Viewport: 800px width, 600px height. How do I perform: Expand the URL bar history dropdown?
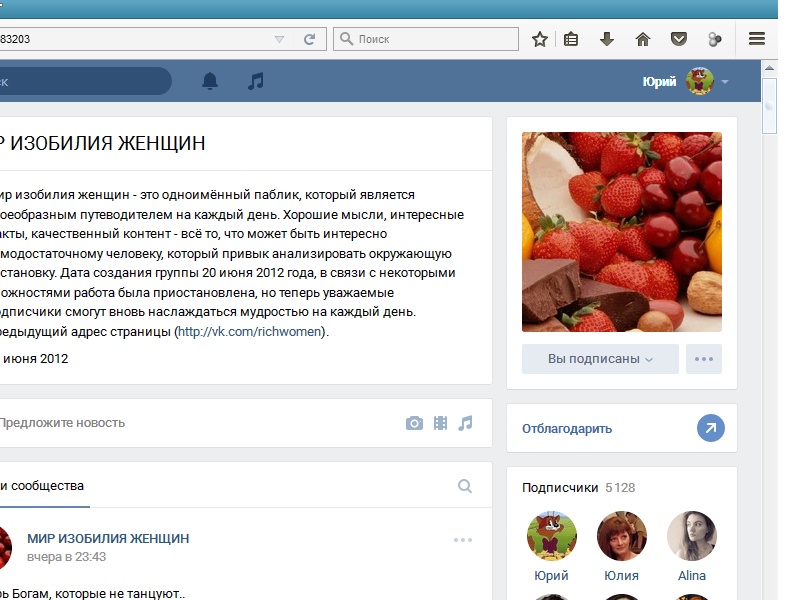279,39
